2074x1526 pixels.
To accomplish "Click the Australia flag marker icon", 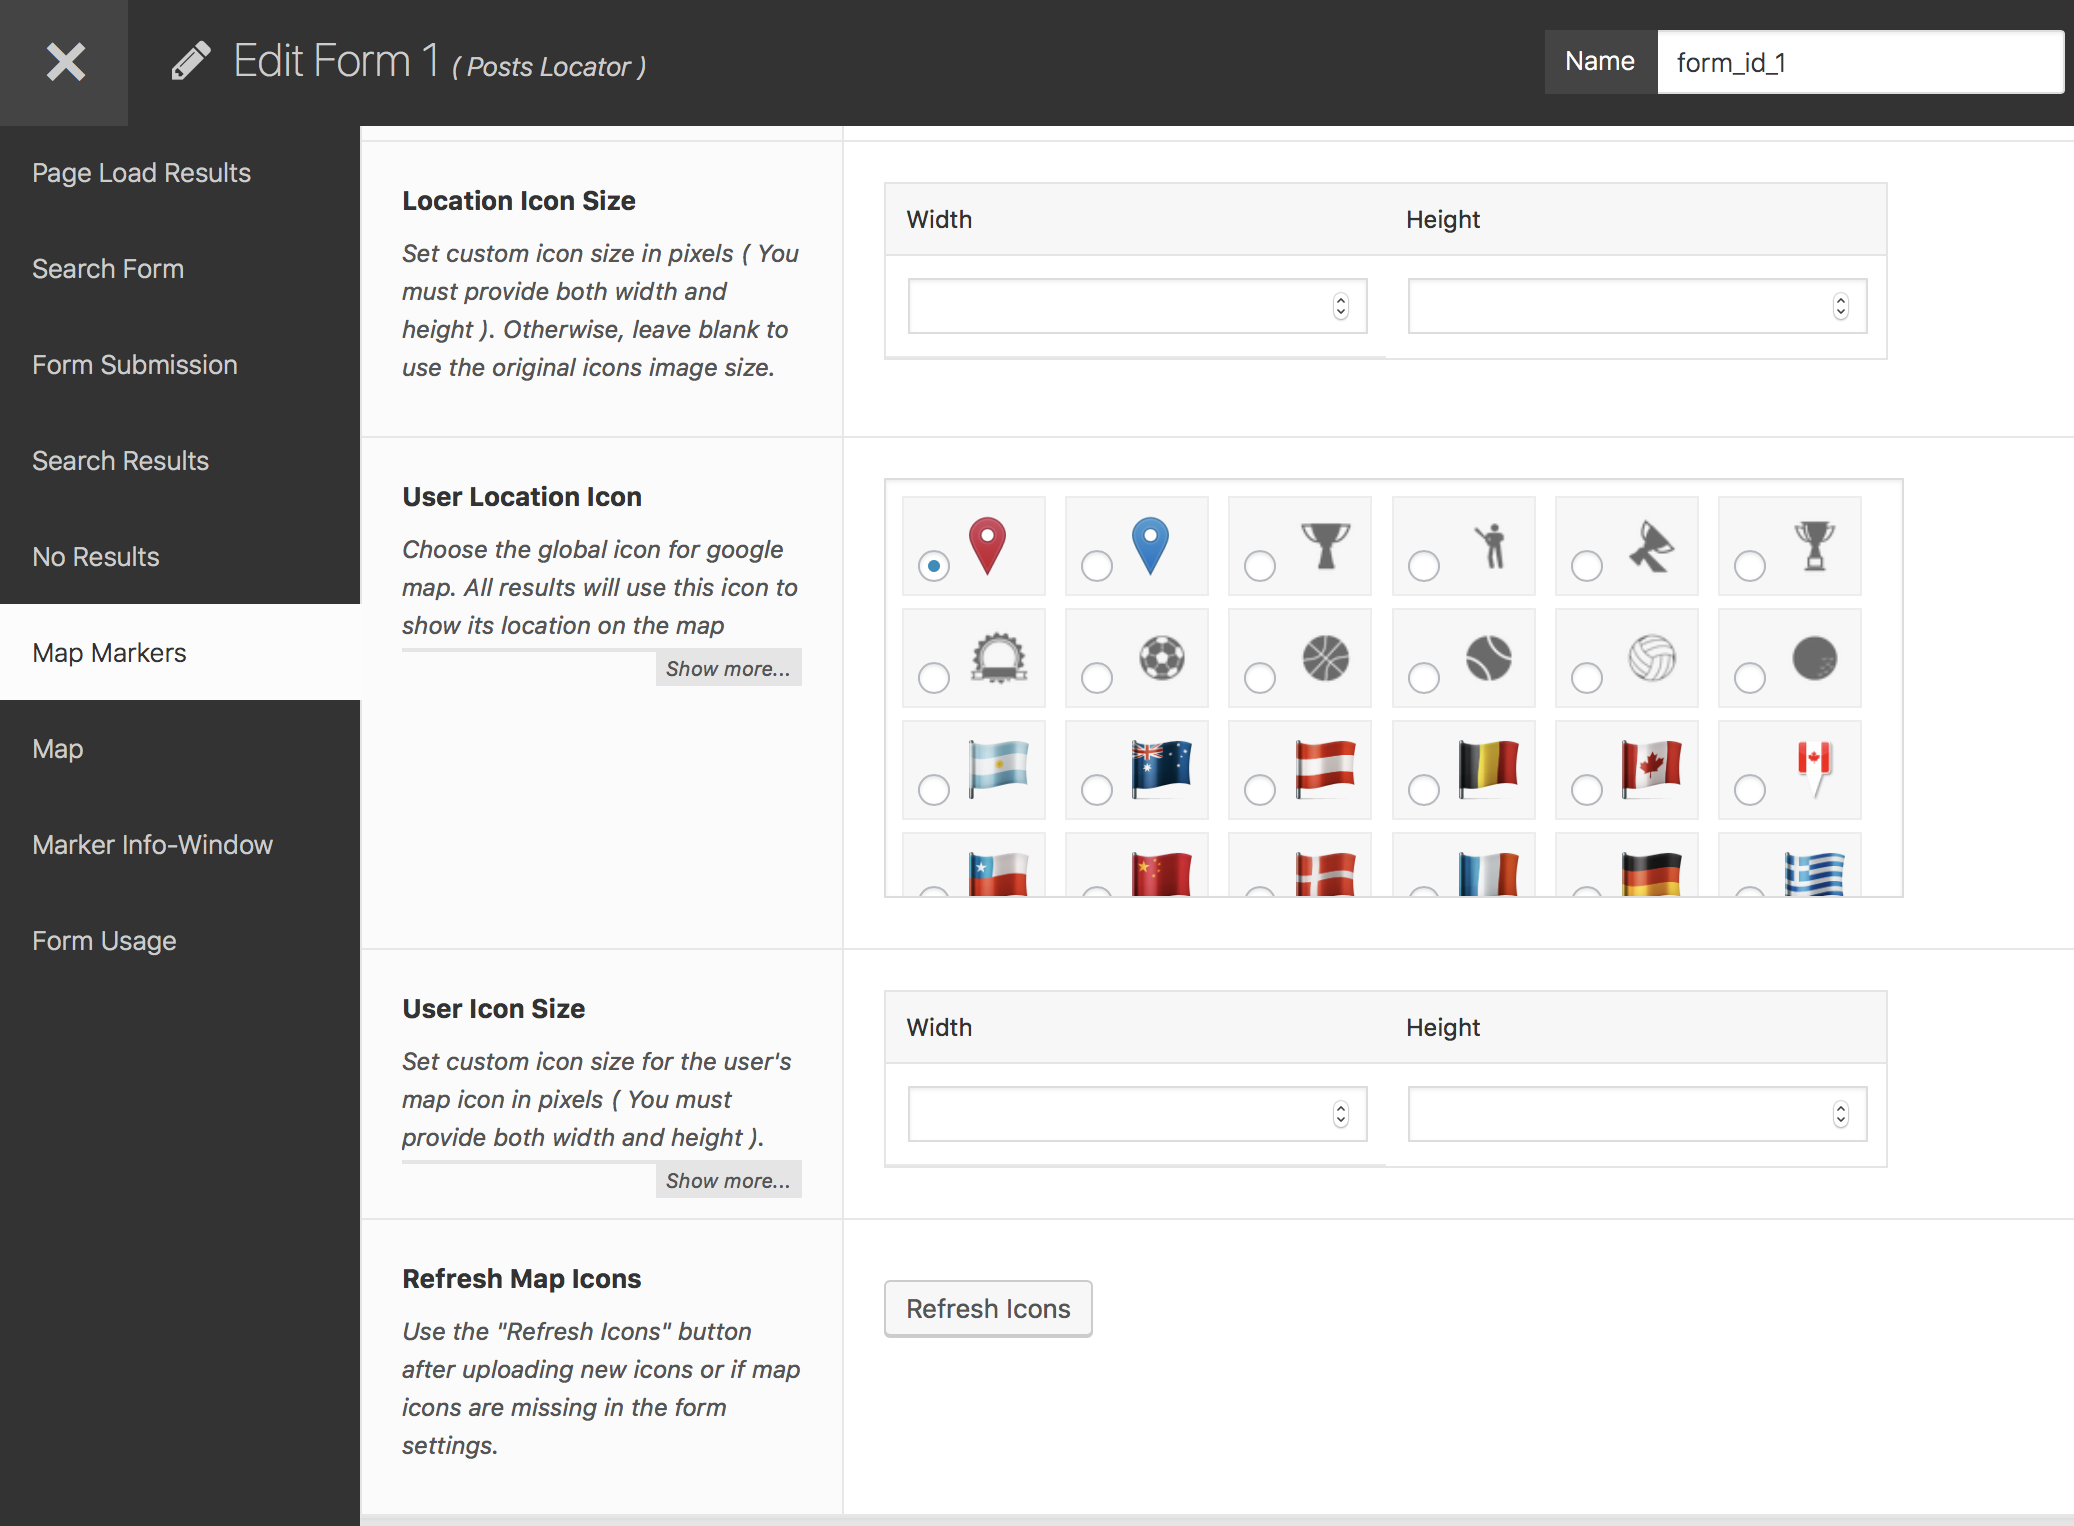I will [x=1161, y=769].
